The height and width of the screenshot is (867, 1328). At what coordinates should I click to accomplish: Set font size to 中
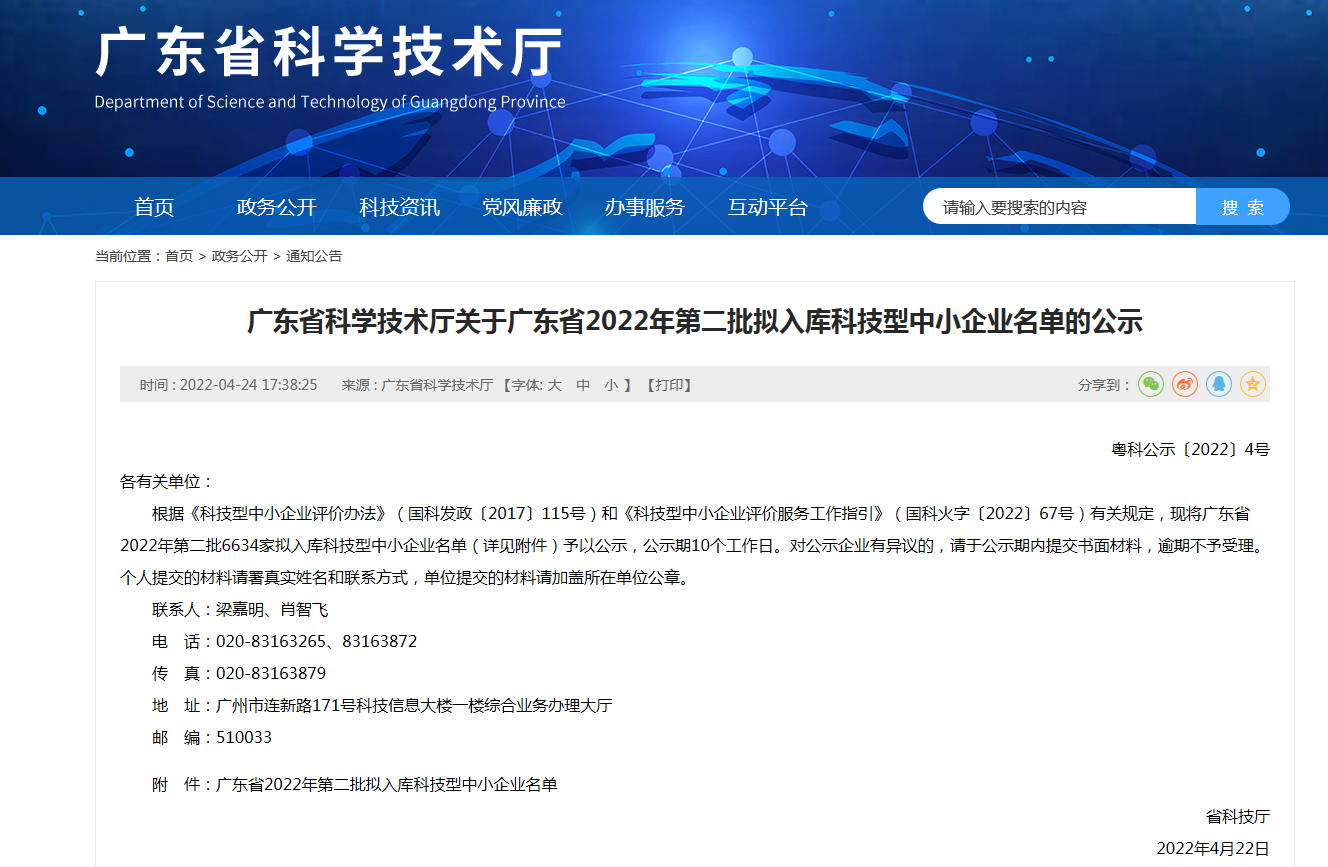point(583,385)
